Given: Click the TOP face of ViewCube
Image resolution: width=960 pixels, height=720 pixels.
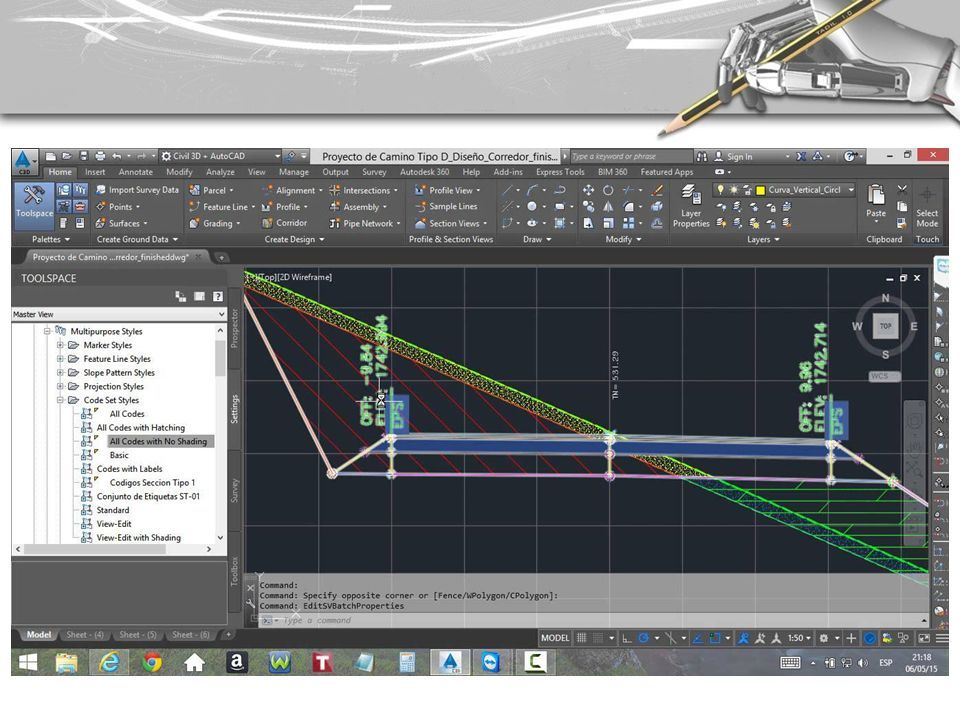Looking at the screenshot, I should (x=885, y=326).
